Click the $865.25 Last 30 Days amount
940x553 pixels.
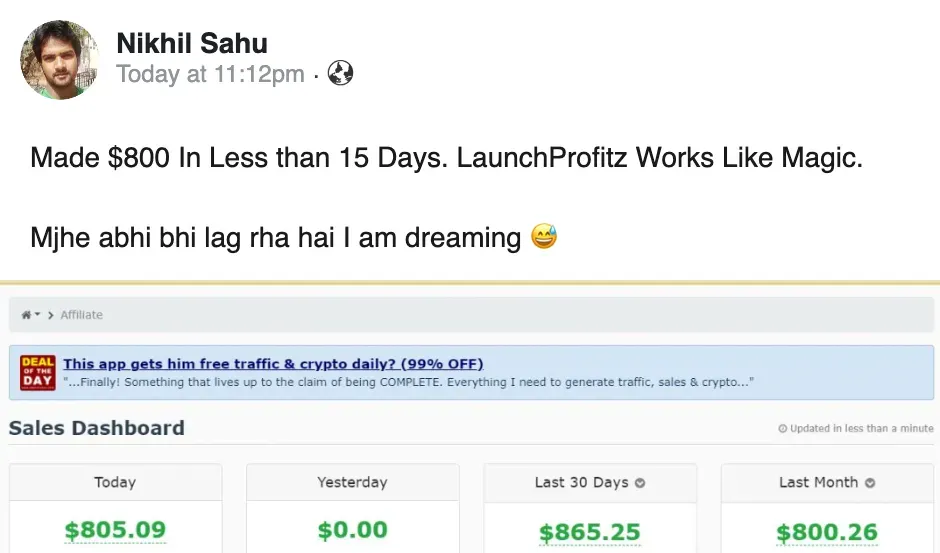(590, 532)
